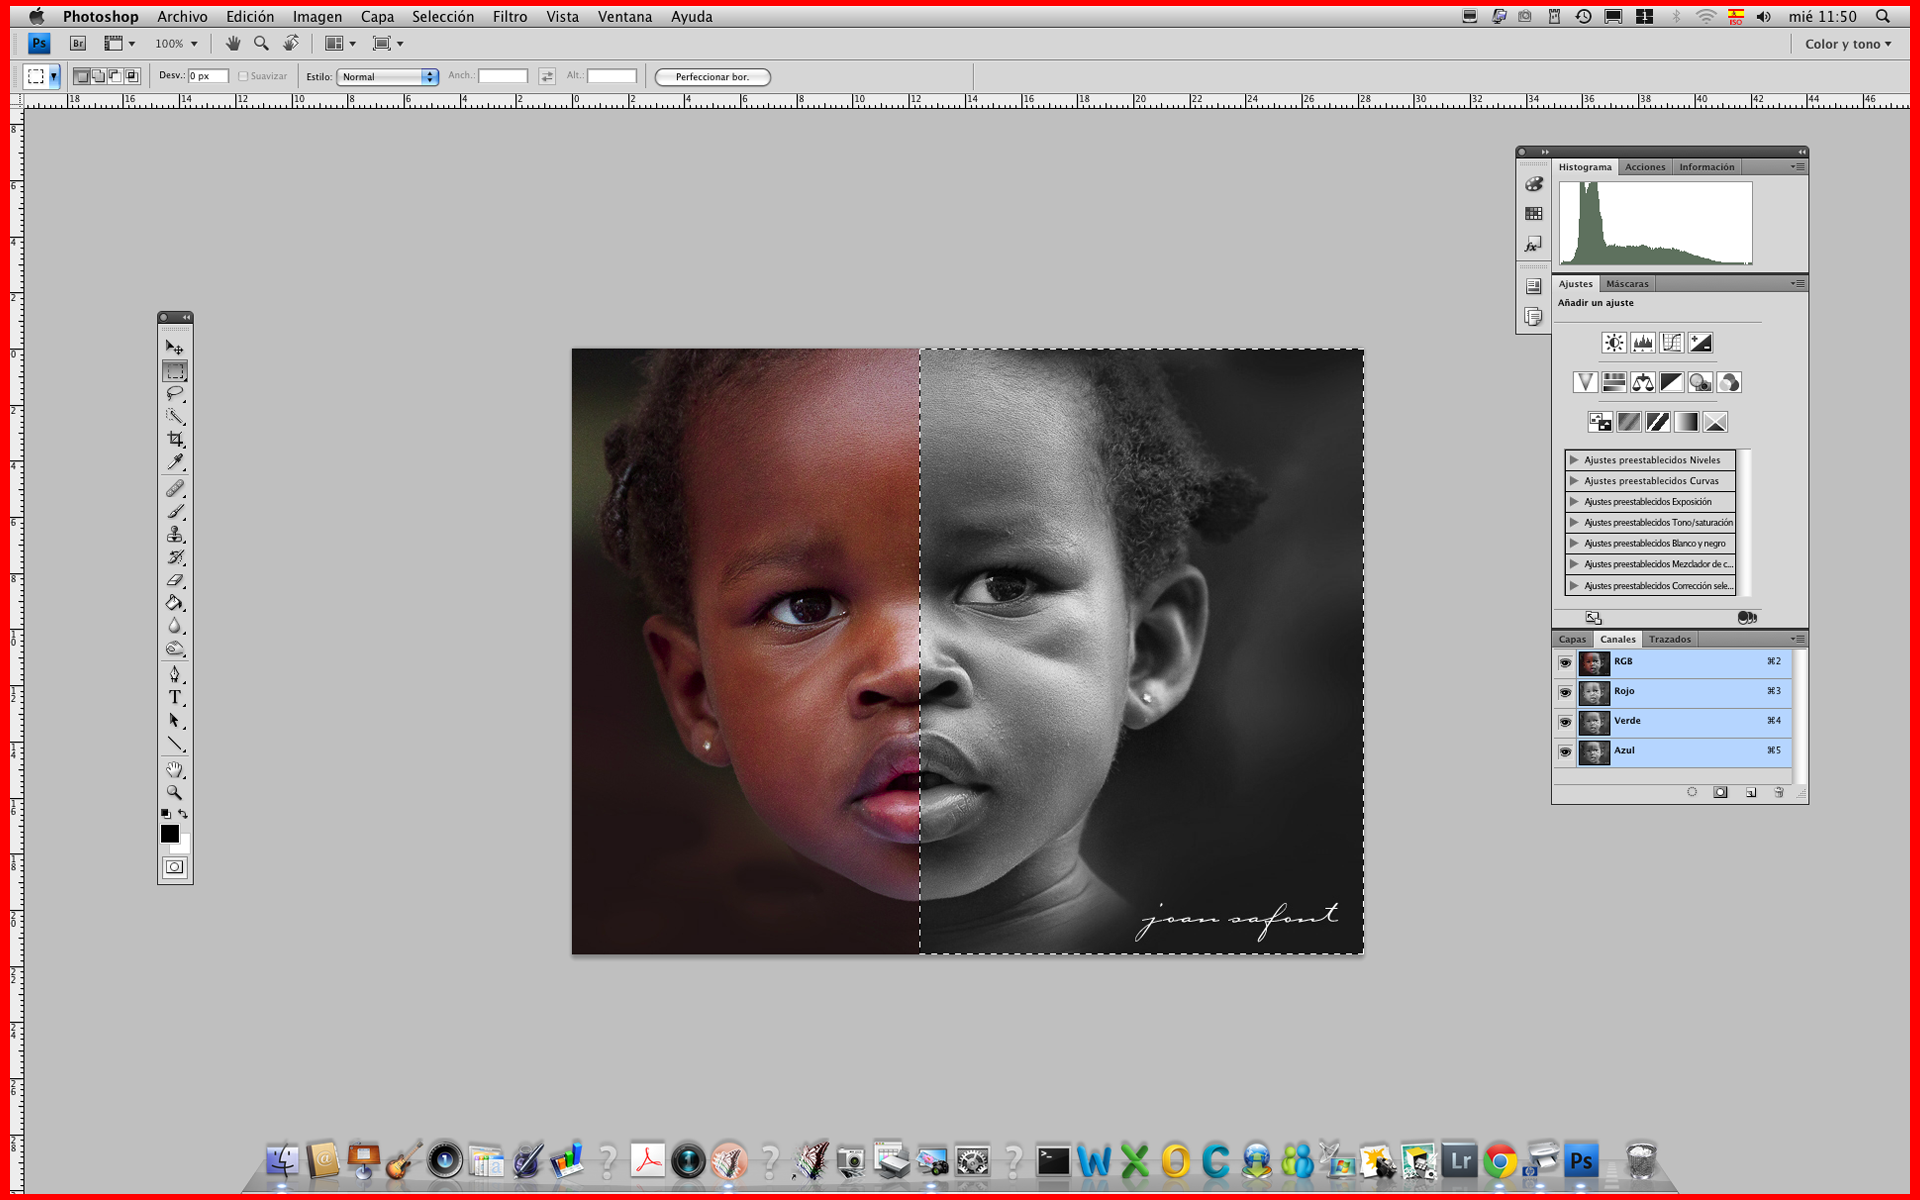Open the Estilo dropdown set to Normal

click(x=388, y=76)
